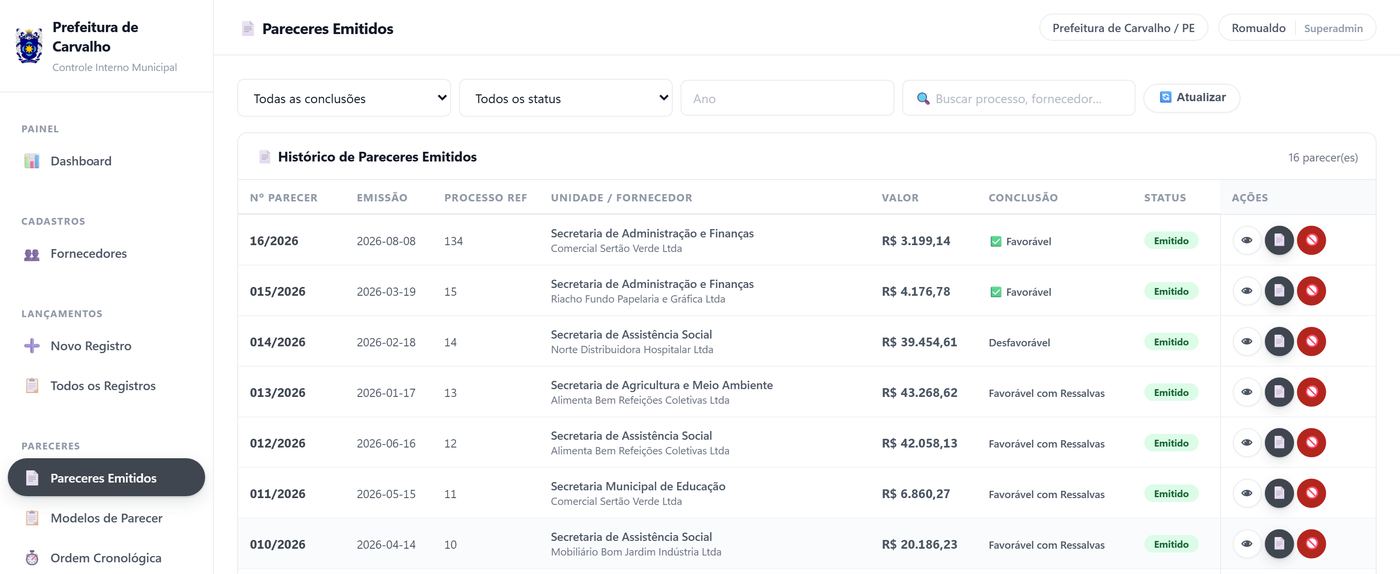Cancel parecer 16/2026 with red icon
1400x574 pixels.
[x=1311, y=240]
